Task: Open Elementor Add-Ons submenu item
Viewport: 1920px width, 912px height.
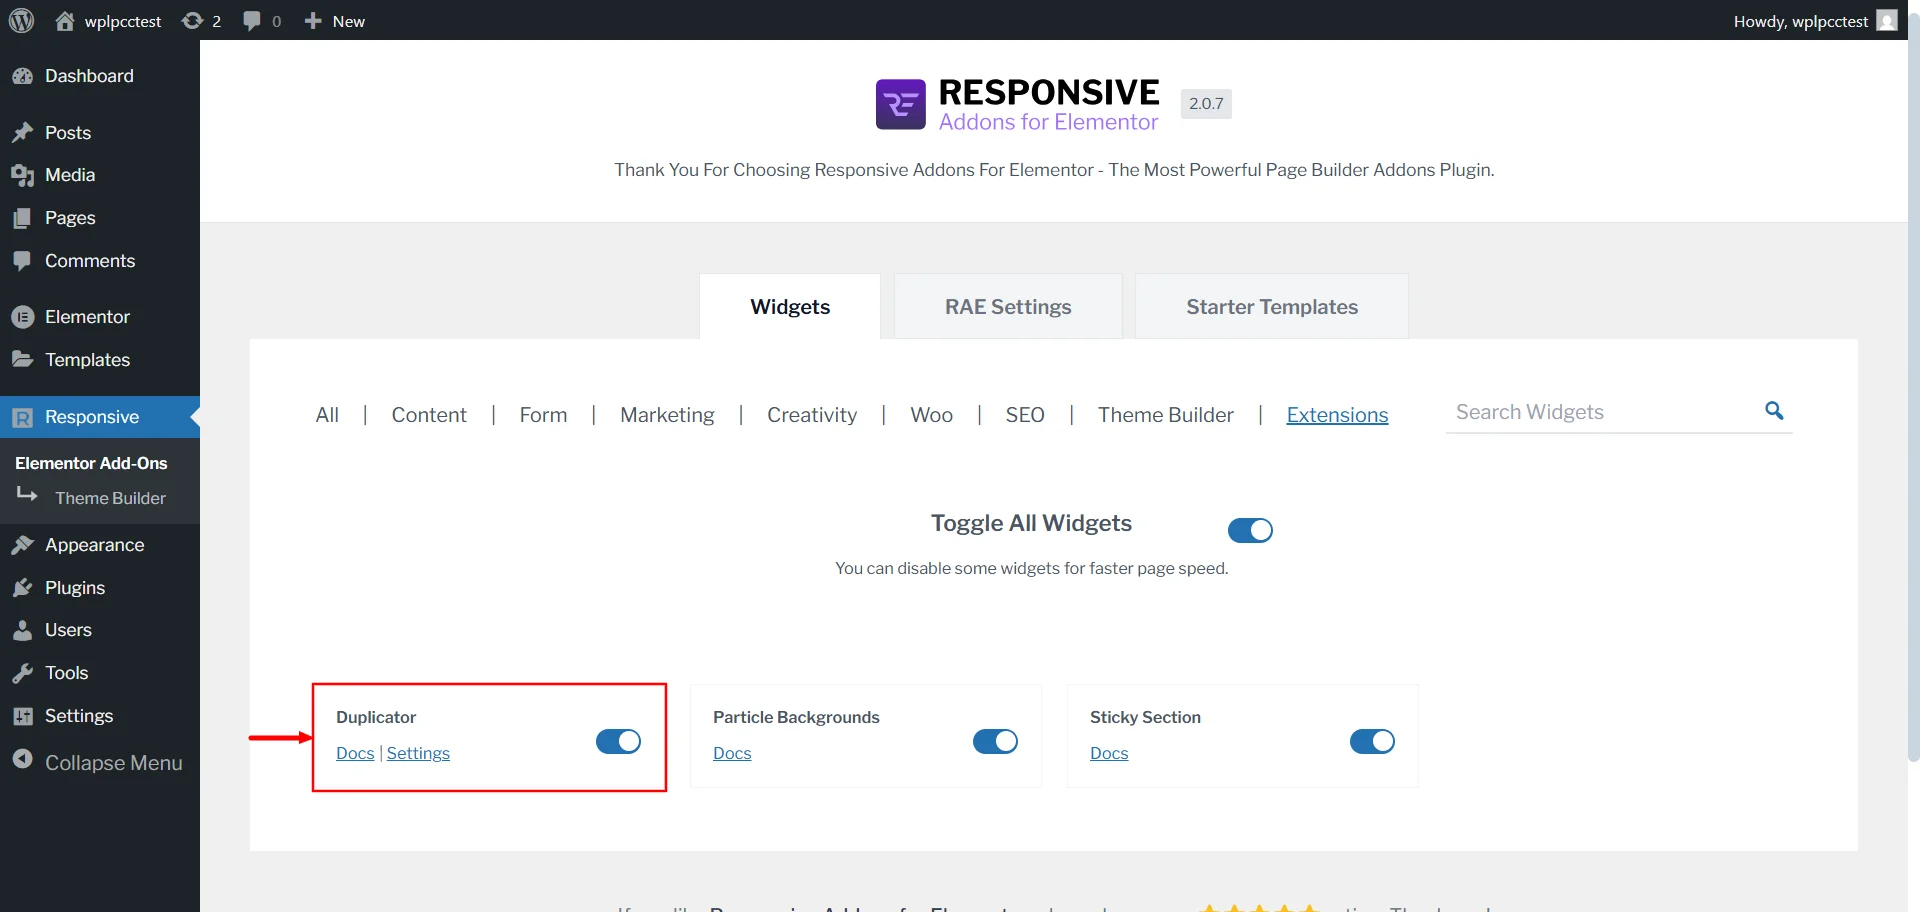Action: tap(91, 463)
